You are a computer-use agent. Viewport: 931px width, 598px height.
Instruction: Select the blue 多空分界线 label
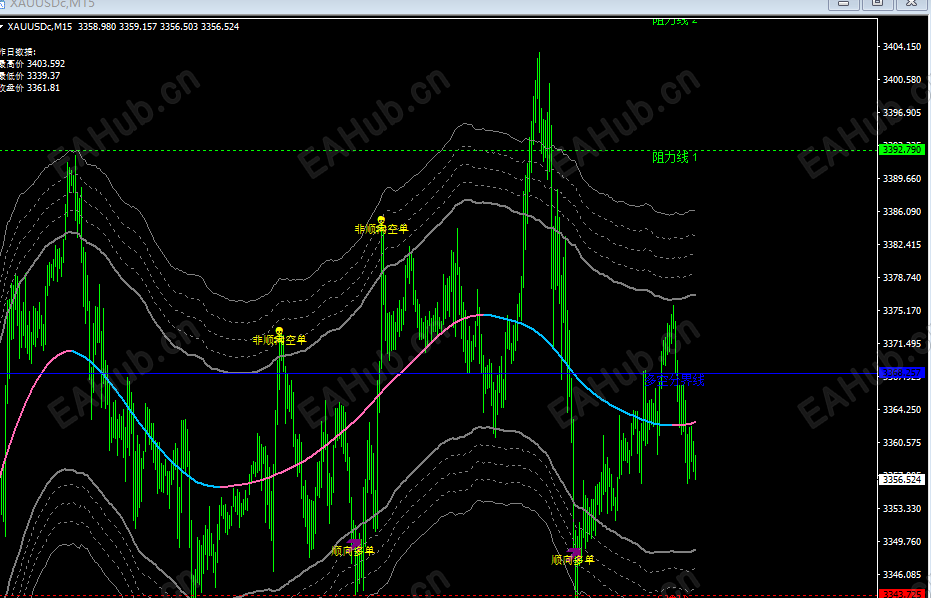tap(674, 381)
